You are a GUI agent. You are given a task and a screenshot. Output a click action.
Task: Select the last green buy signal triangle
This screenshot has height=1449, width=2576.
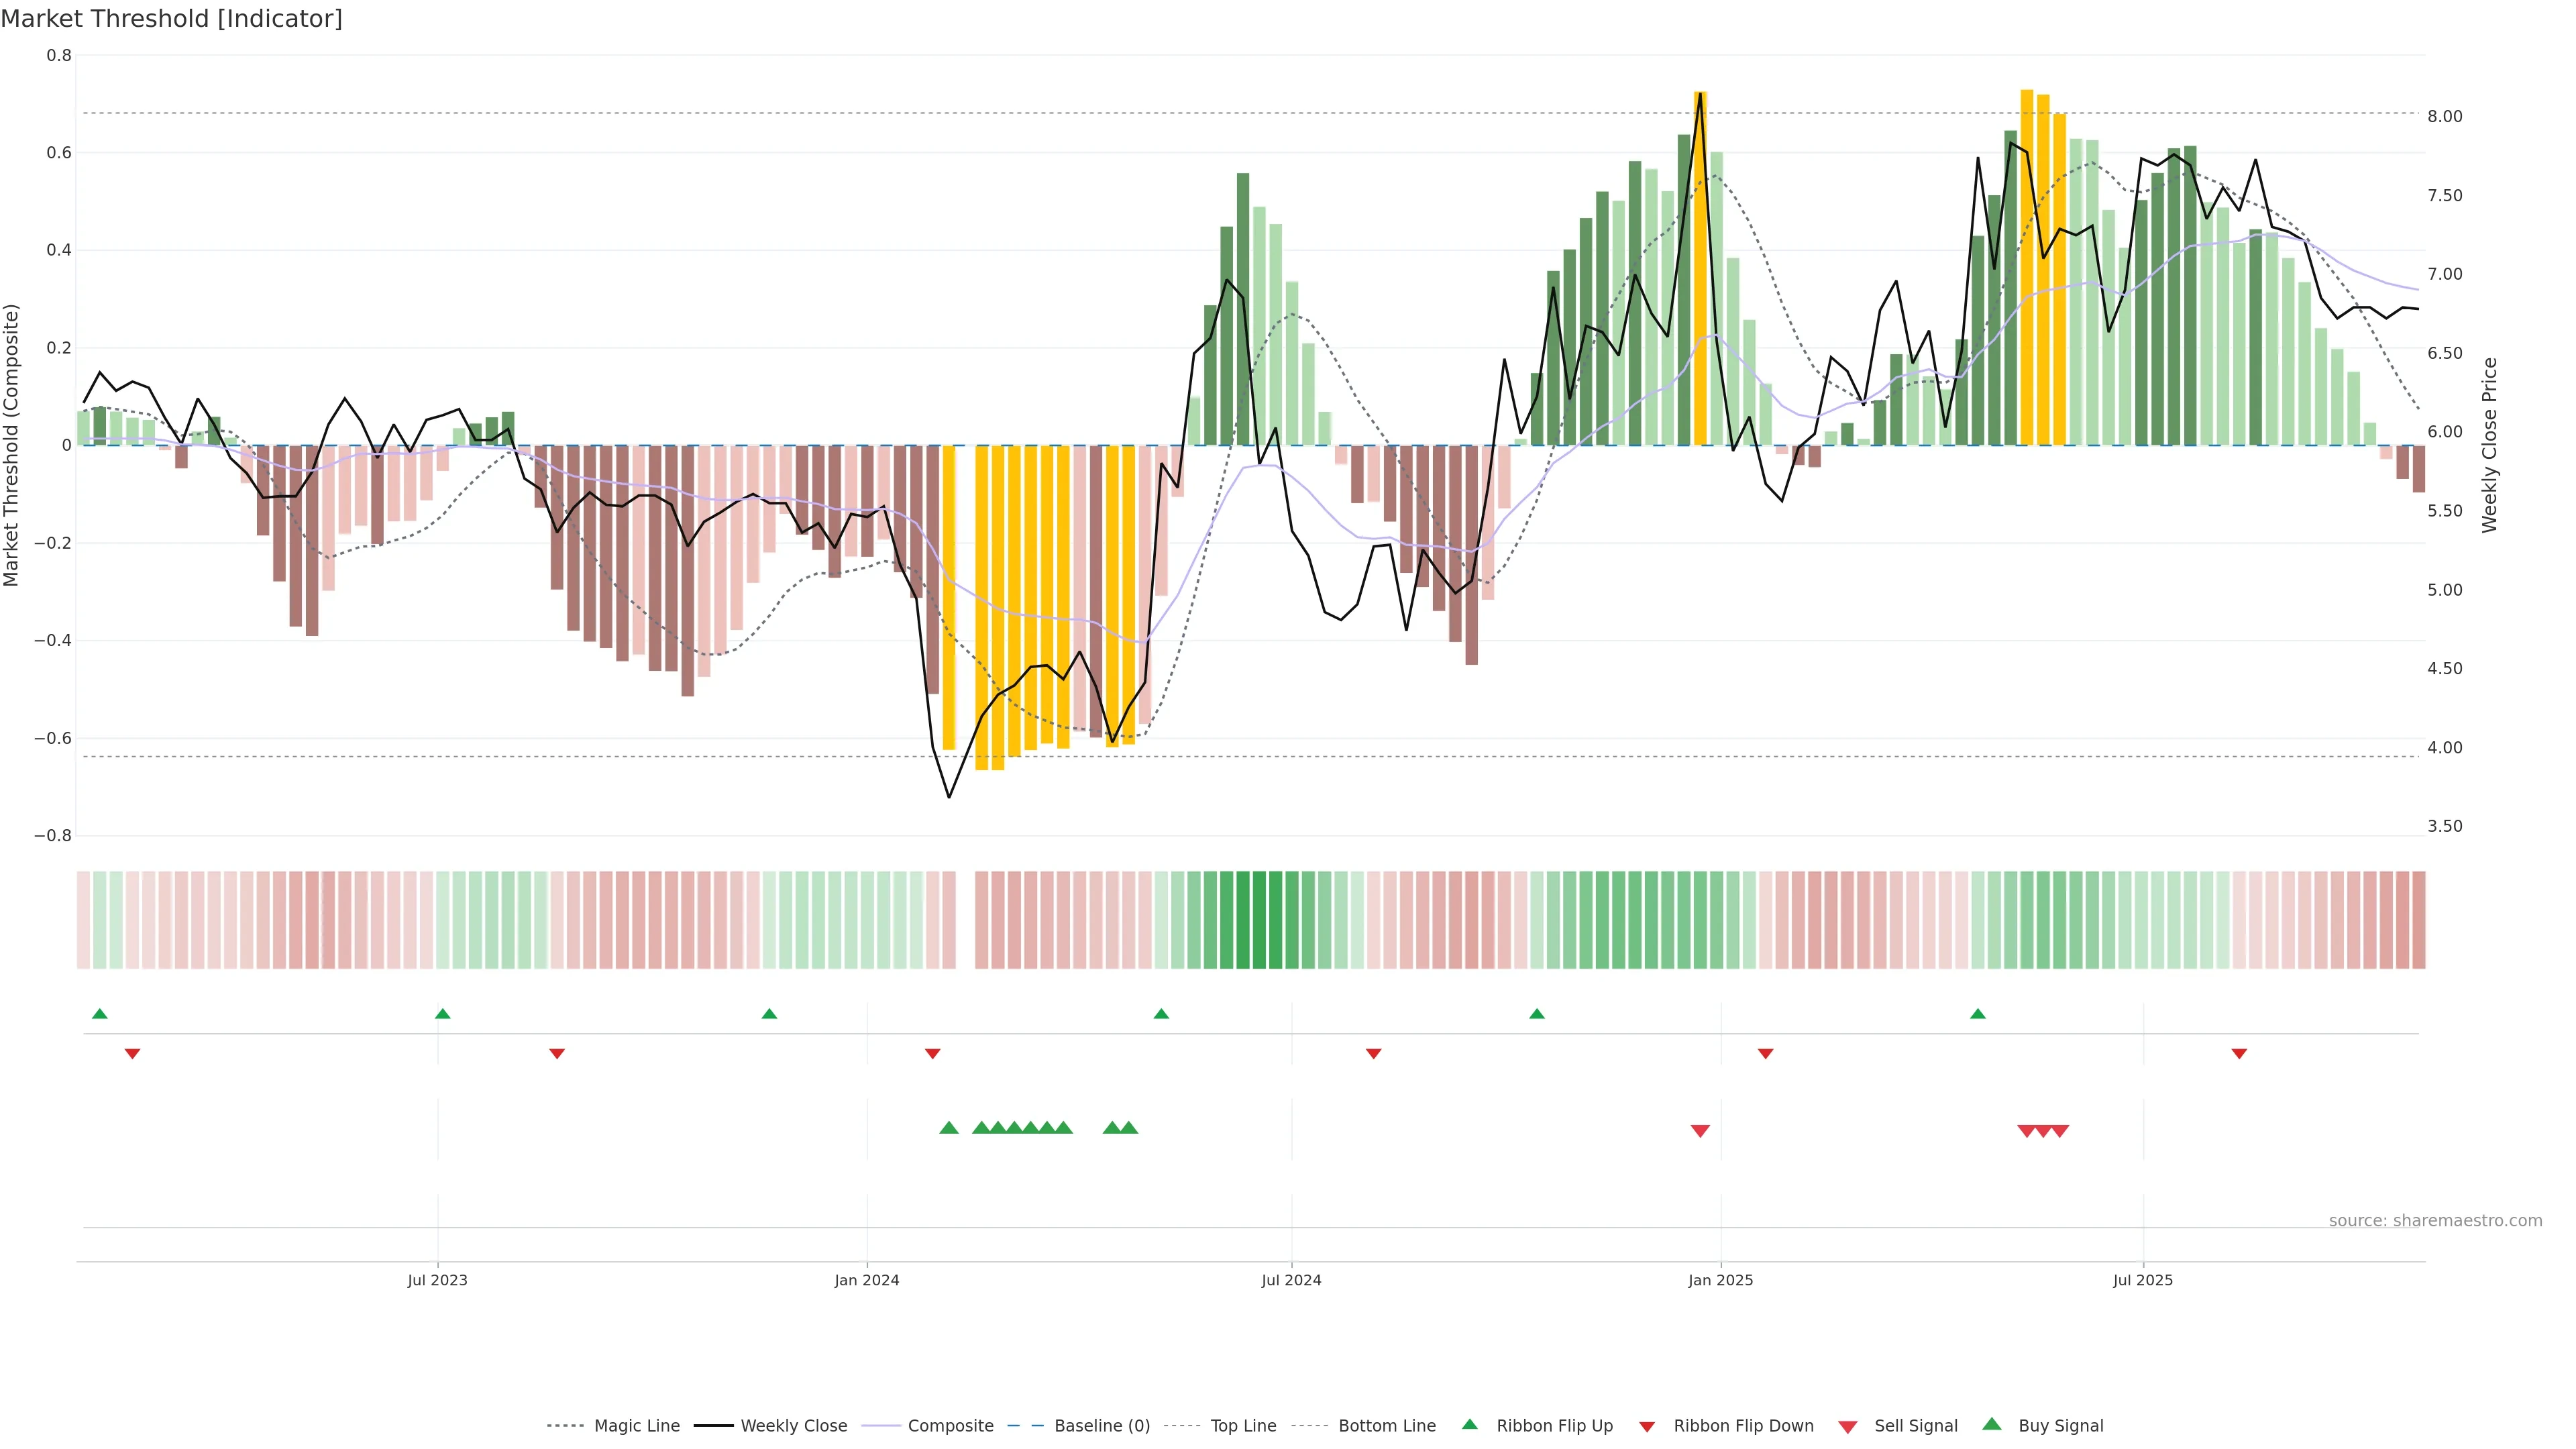[x=1129, y=1128]
